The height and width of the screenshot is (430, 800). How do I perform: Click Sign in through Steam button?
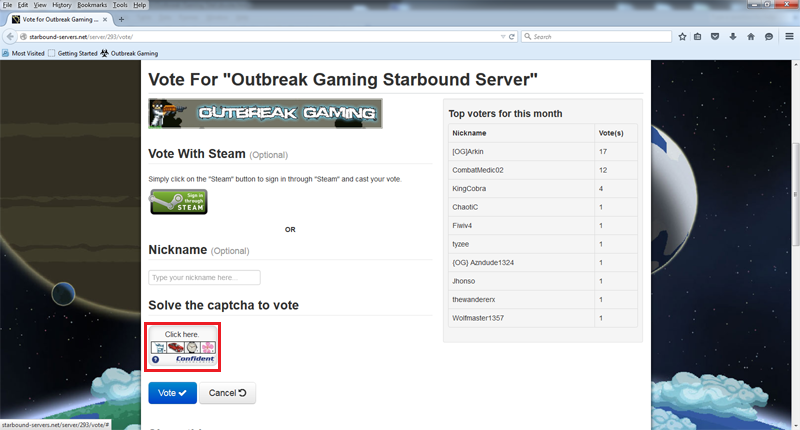[x=179, y=201]
